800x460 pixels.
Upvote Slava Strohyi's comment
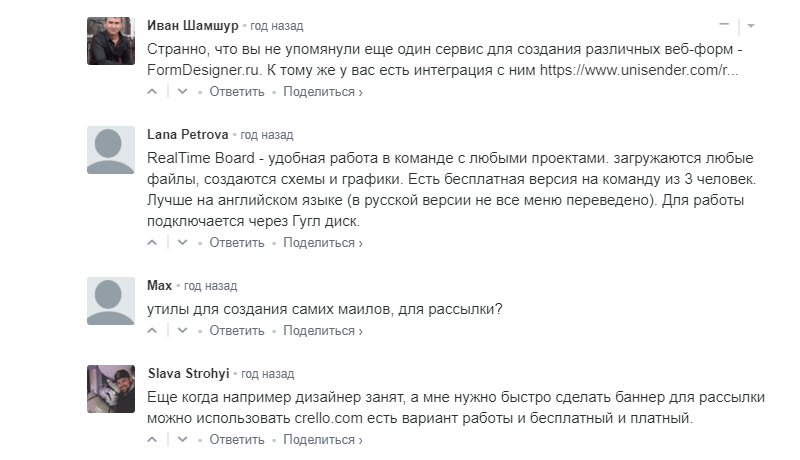coord(152,440)
